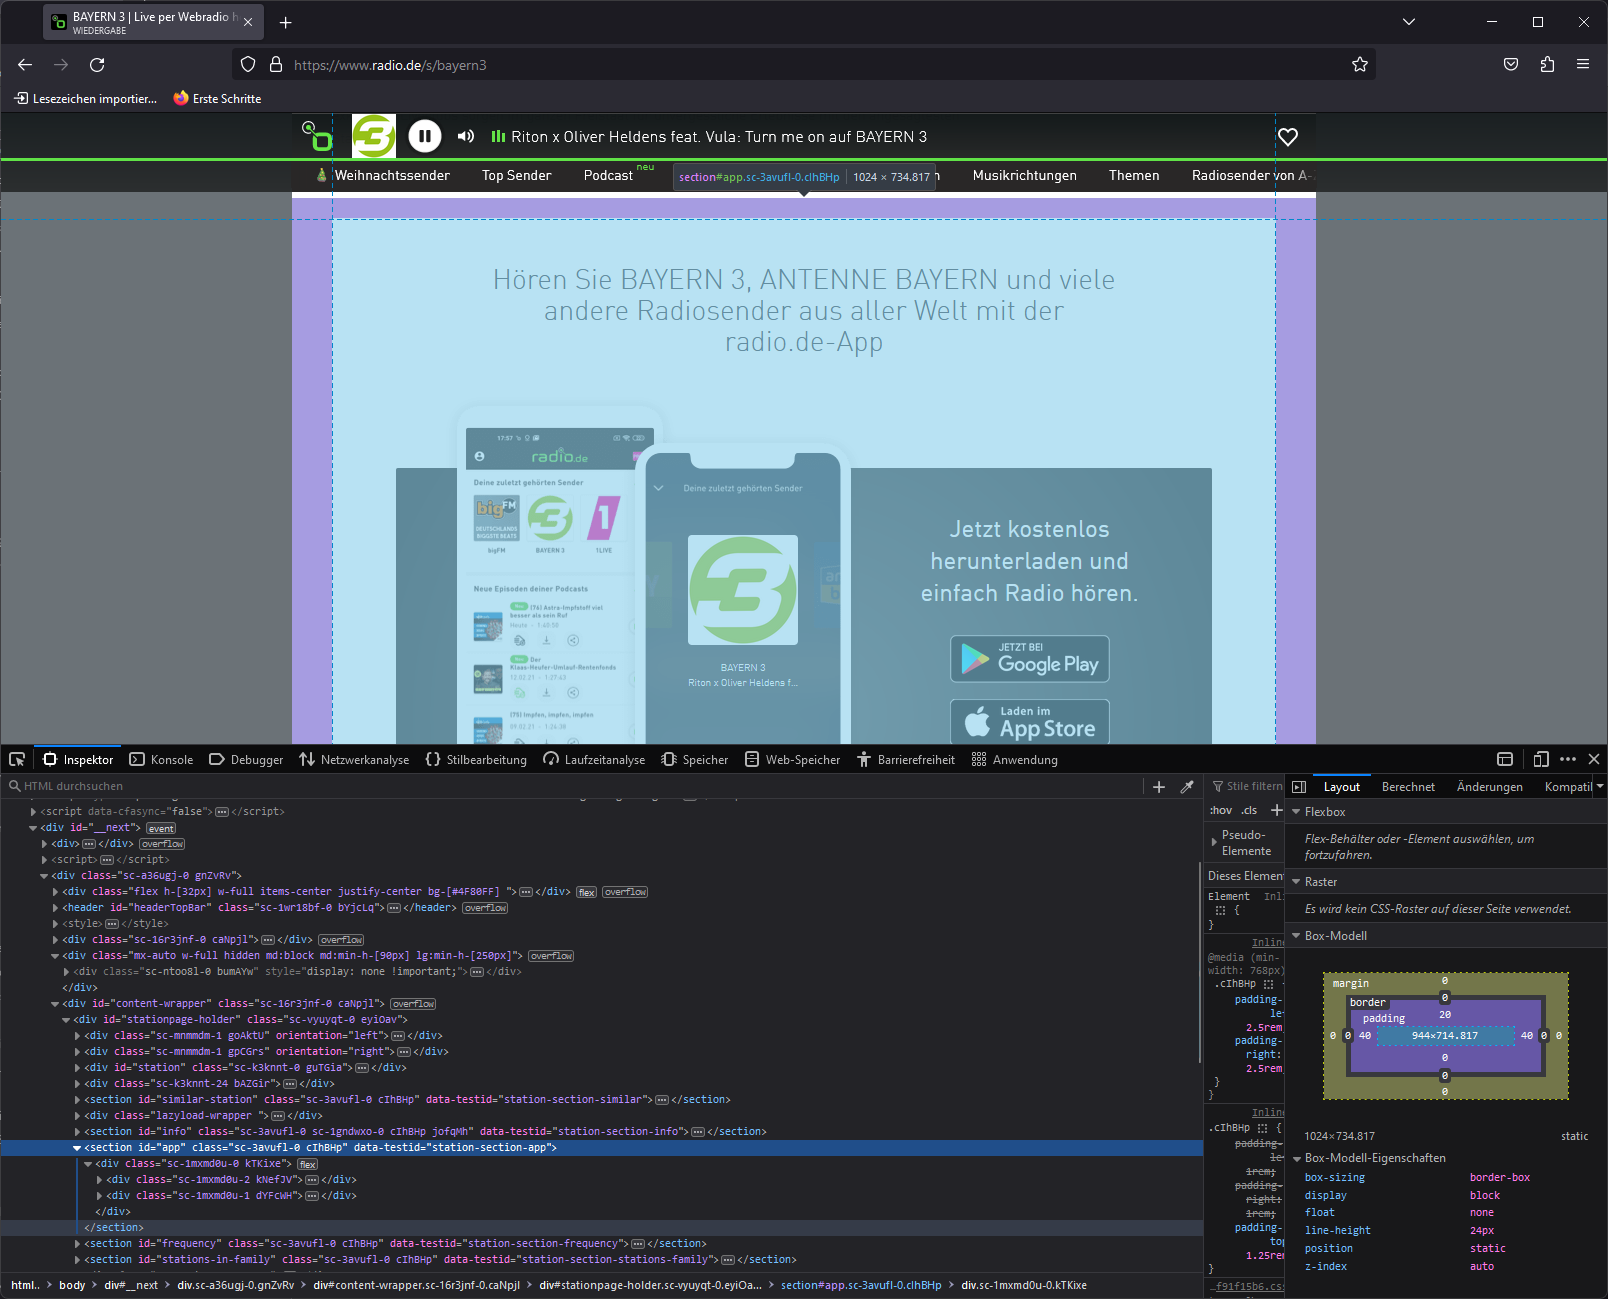Bookmark the page with the star icon

coord(1359,64)
